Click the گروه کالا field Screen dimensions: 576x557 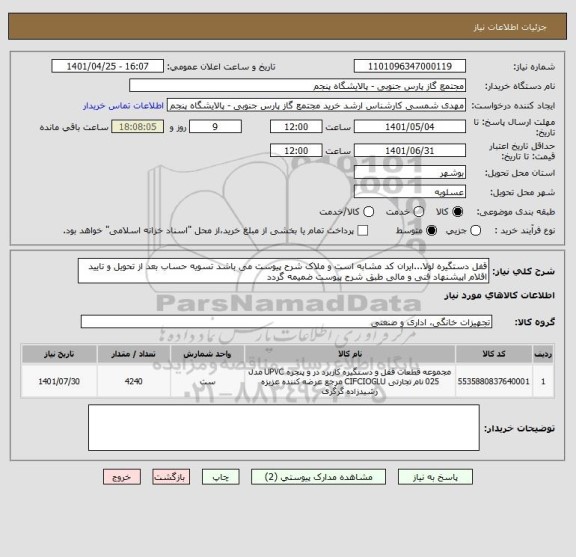(286, 322)
